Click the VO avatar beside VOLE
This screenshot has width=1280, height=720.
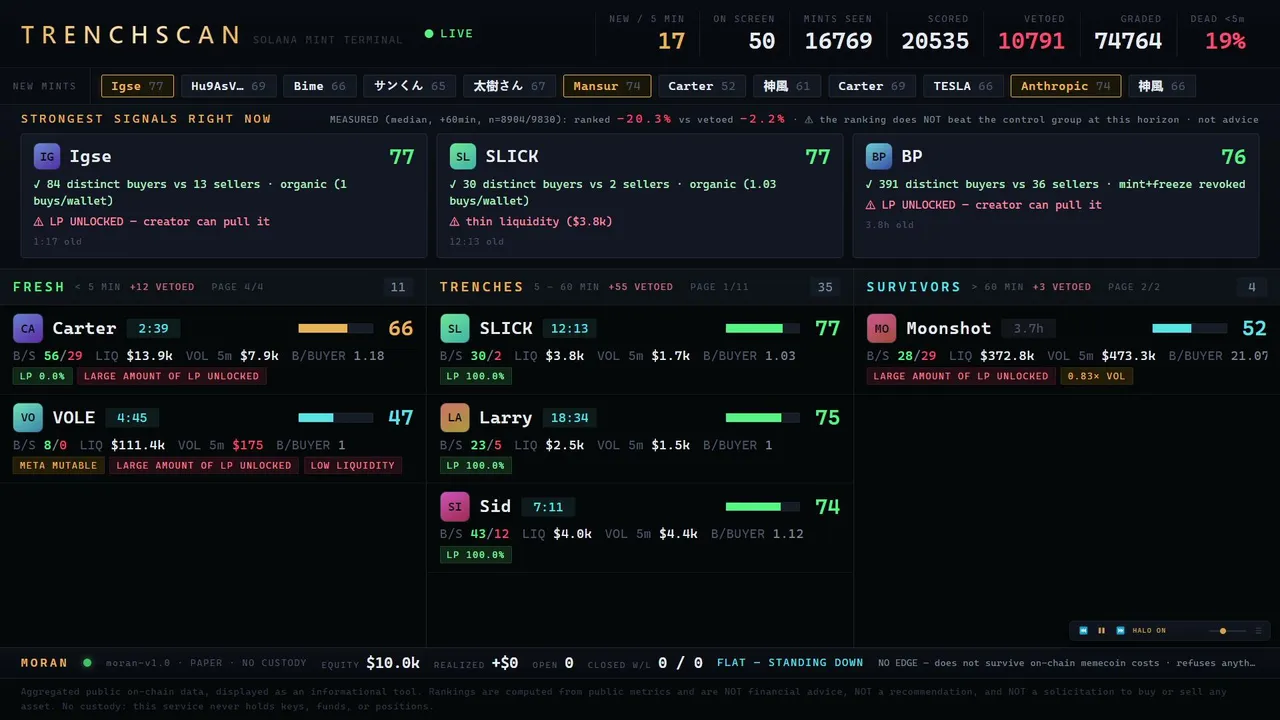pos(28,417)
